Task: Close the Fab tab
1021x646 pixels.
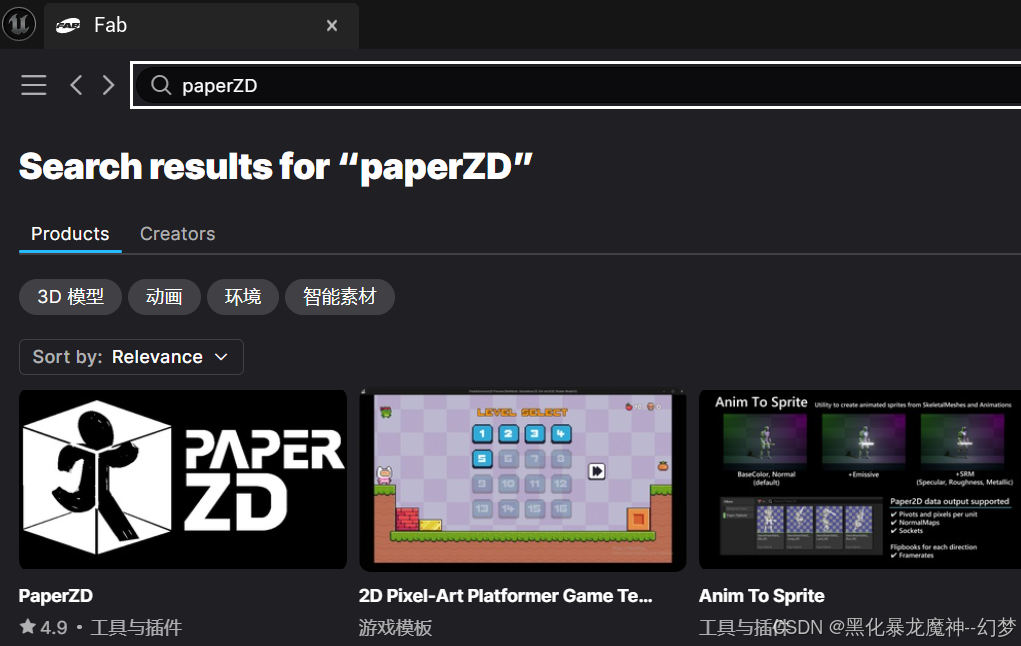Action: pos(332,25)
